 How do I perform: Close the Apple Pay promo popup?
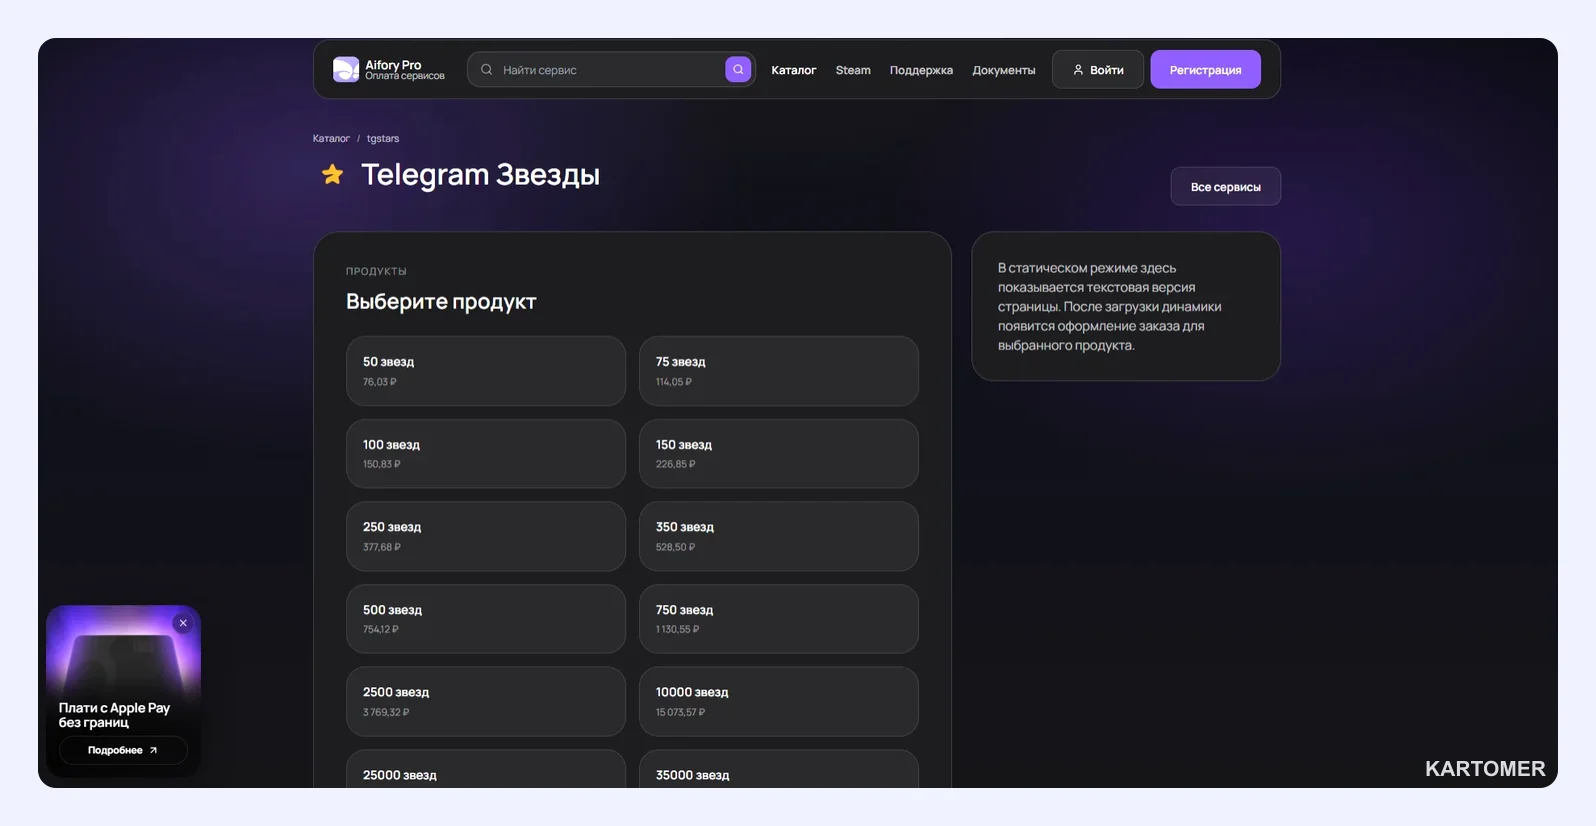coord(183,623)
